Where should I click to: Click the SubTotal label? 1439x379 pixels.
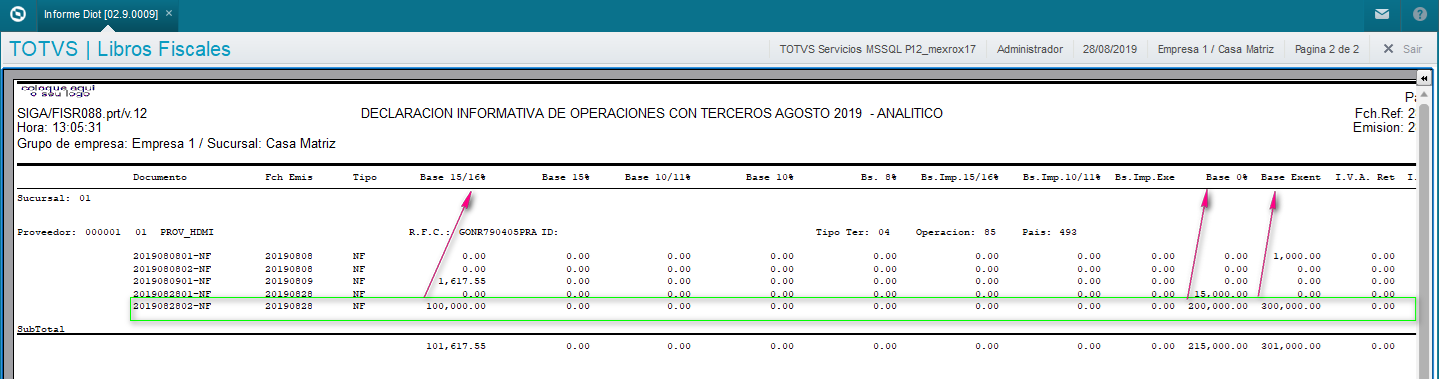pyautogui.click(x=41, y=328)
